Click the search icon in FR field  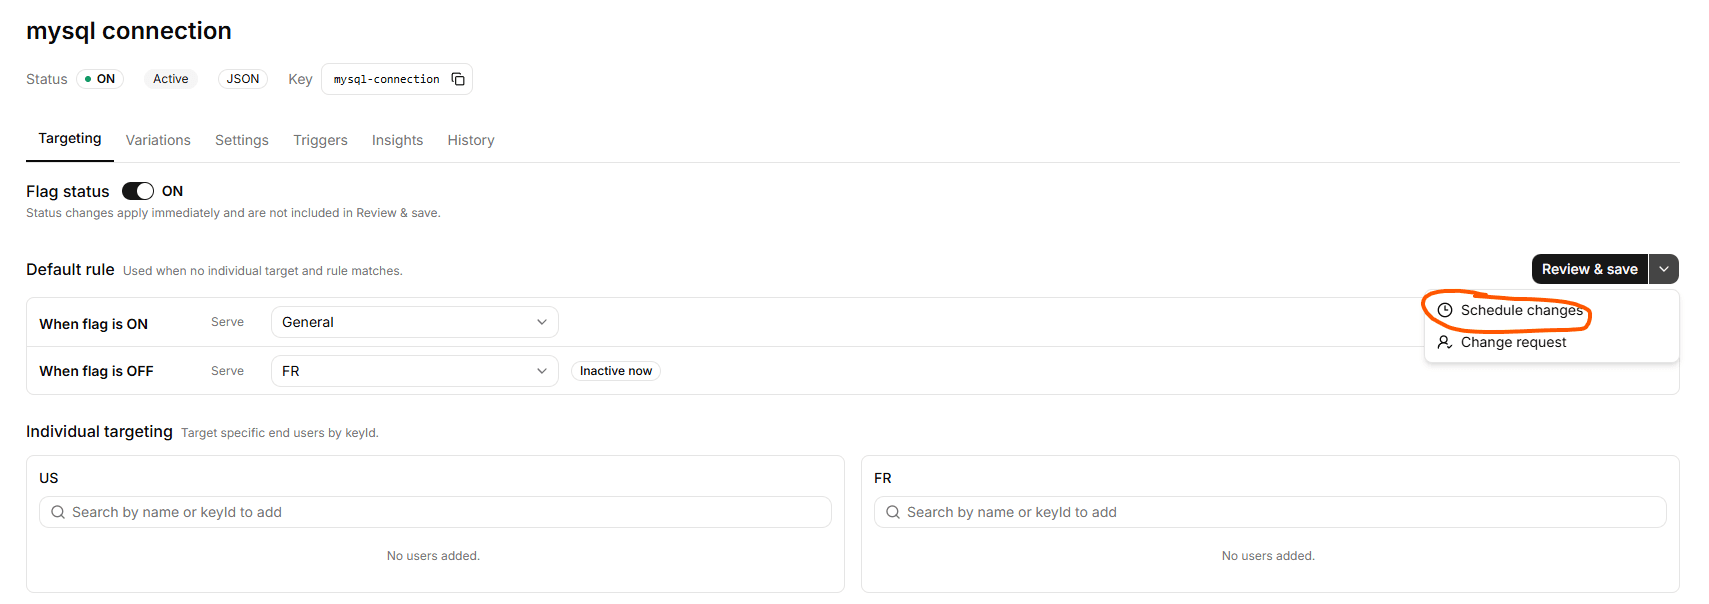tap(893, 512)
